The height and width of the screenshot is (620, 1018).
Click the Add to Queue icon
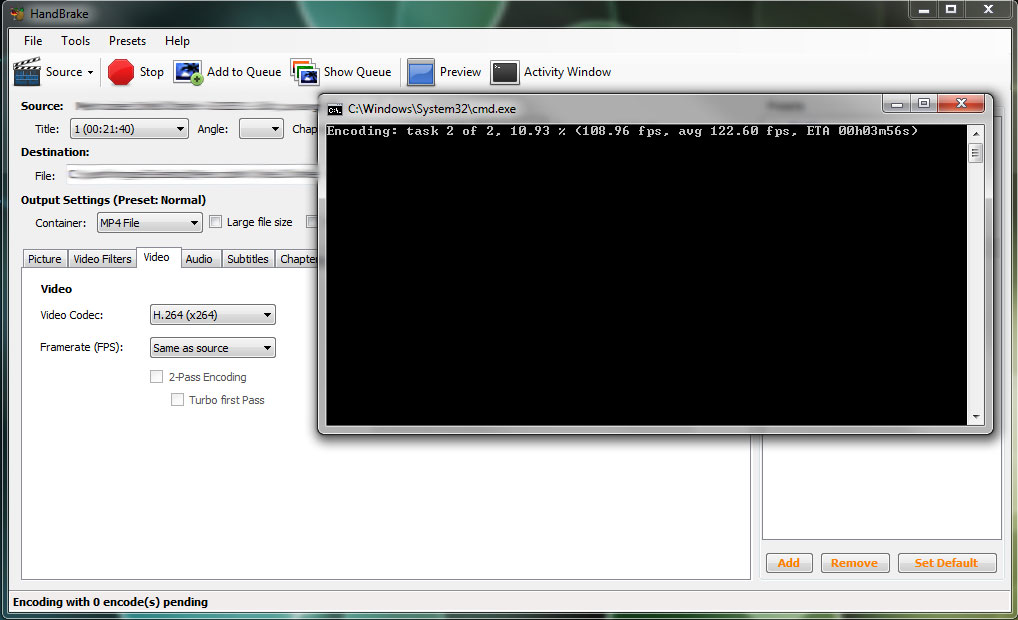(188, 72)
